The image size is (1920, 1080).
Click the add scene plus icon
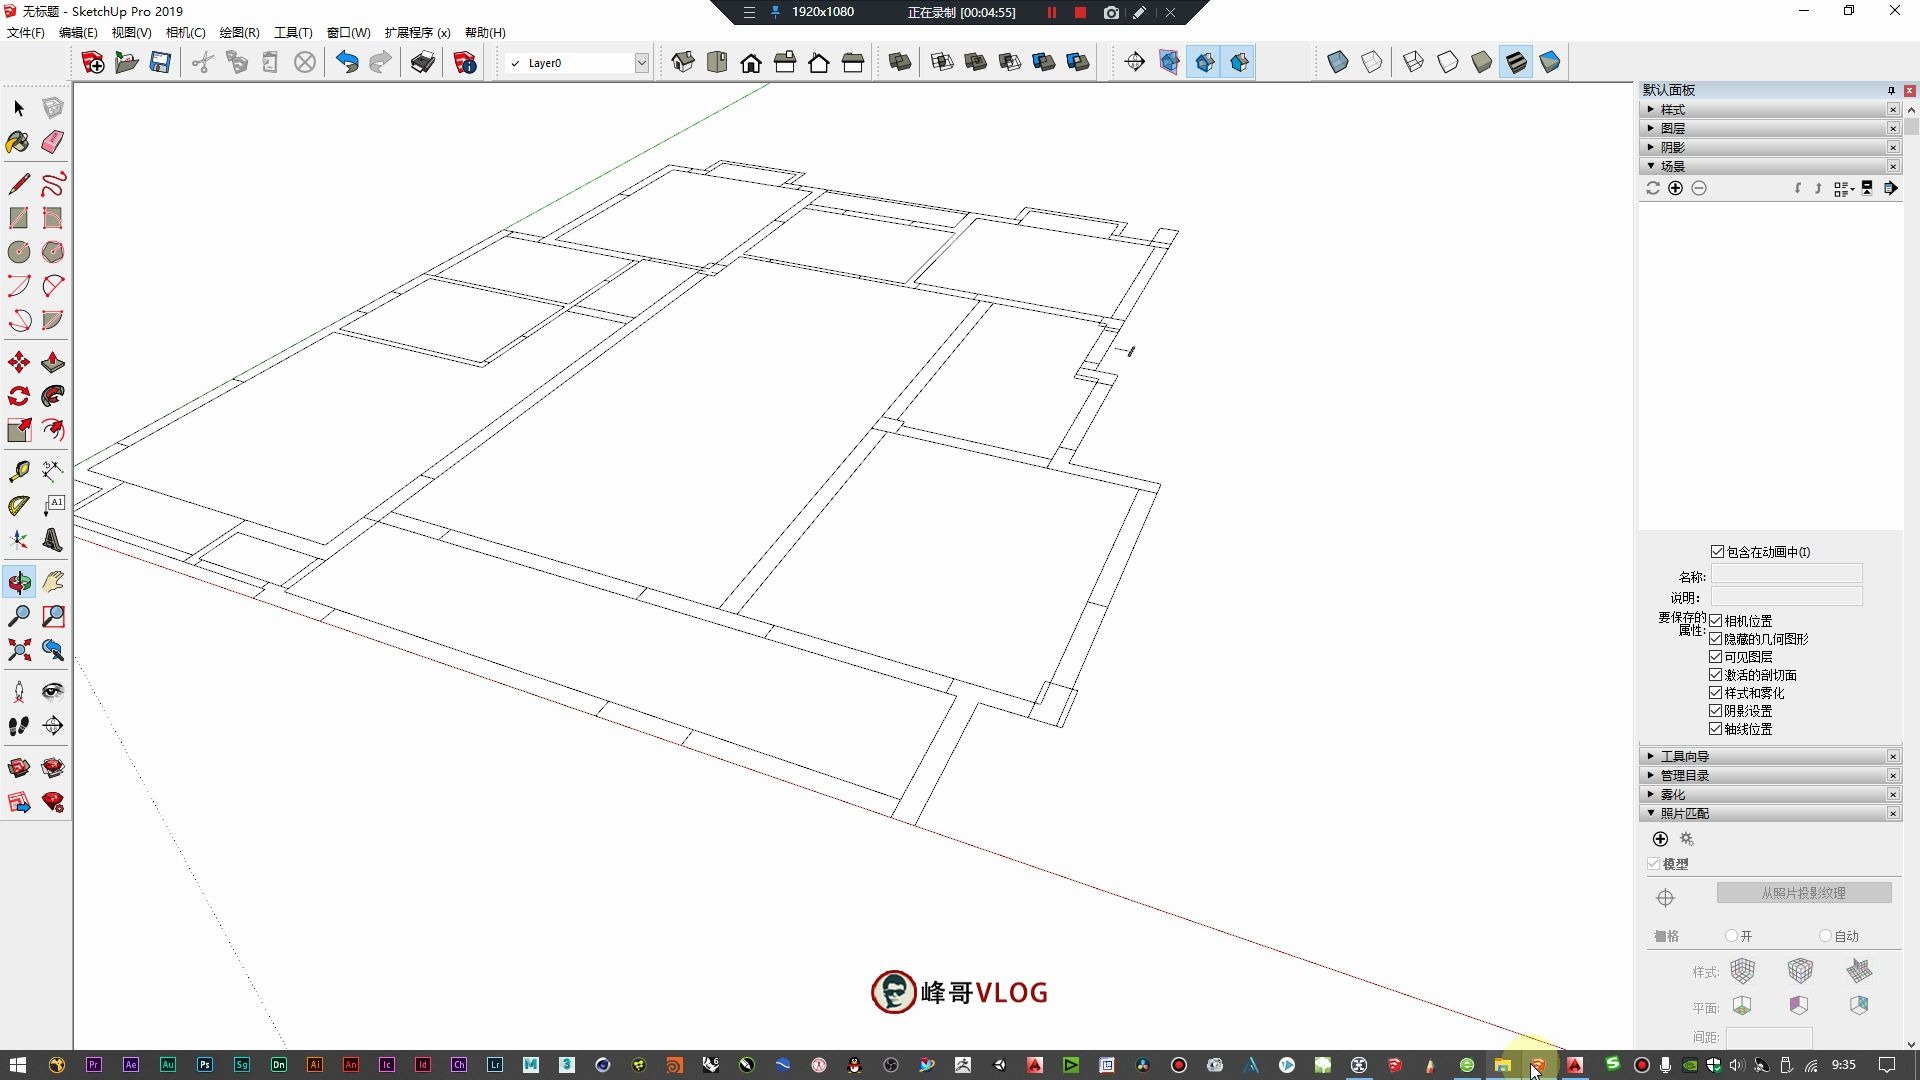[1675, 188]
